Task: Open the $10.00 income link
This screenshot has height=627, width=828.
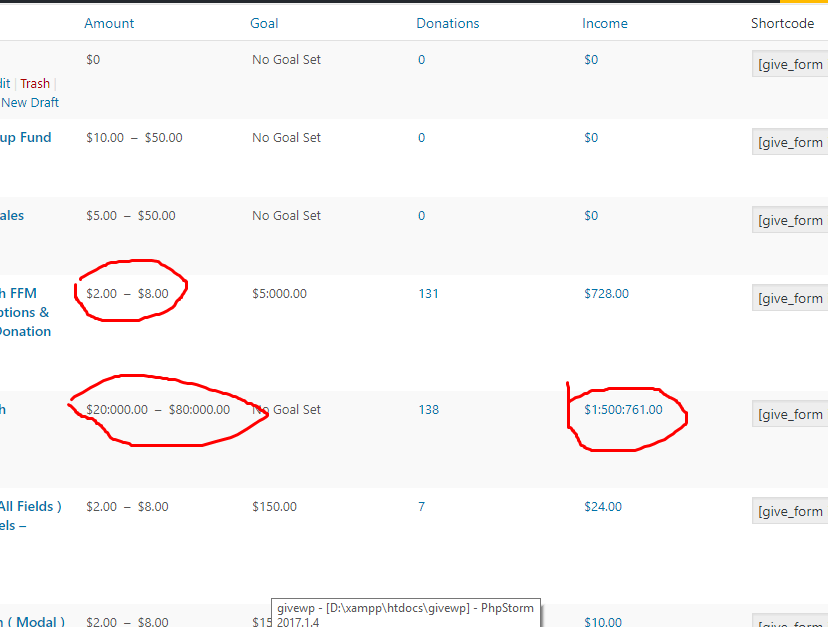Action: tap(603, 622)
